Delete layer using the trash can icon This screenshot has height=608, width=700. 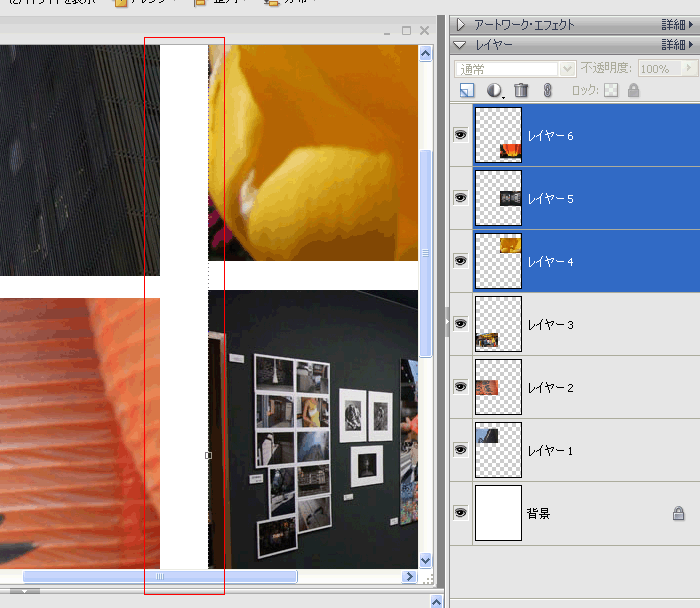coord(520,91)
